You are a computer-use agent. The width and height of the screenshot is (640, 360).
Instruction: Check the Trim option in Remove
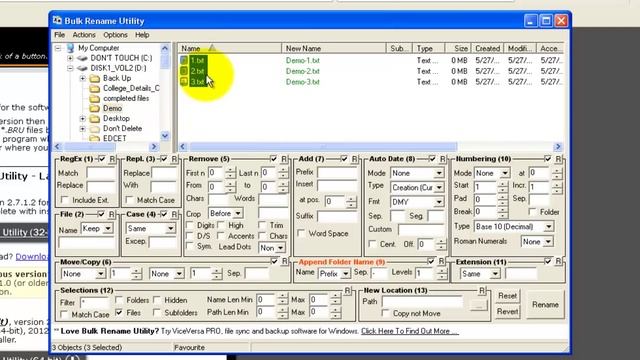point(262,225)
